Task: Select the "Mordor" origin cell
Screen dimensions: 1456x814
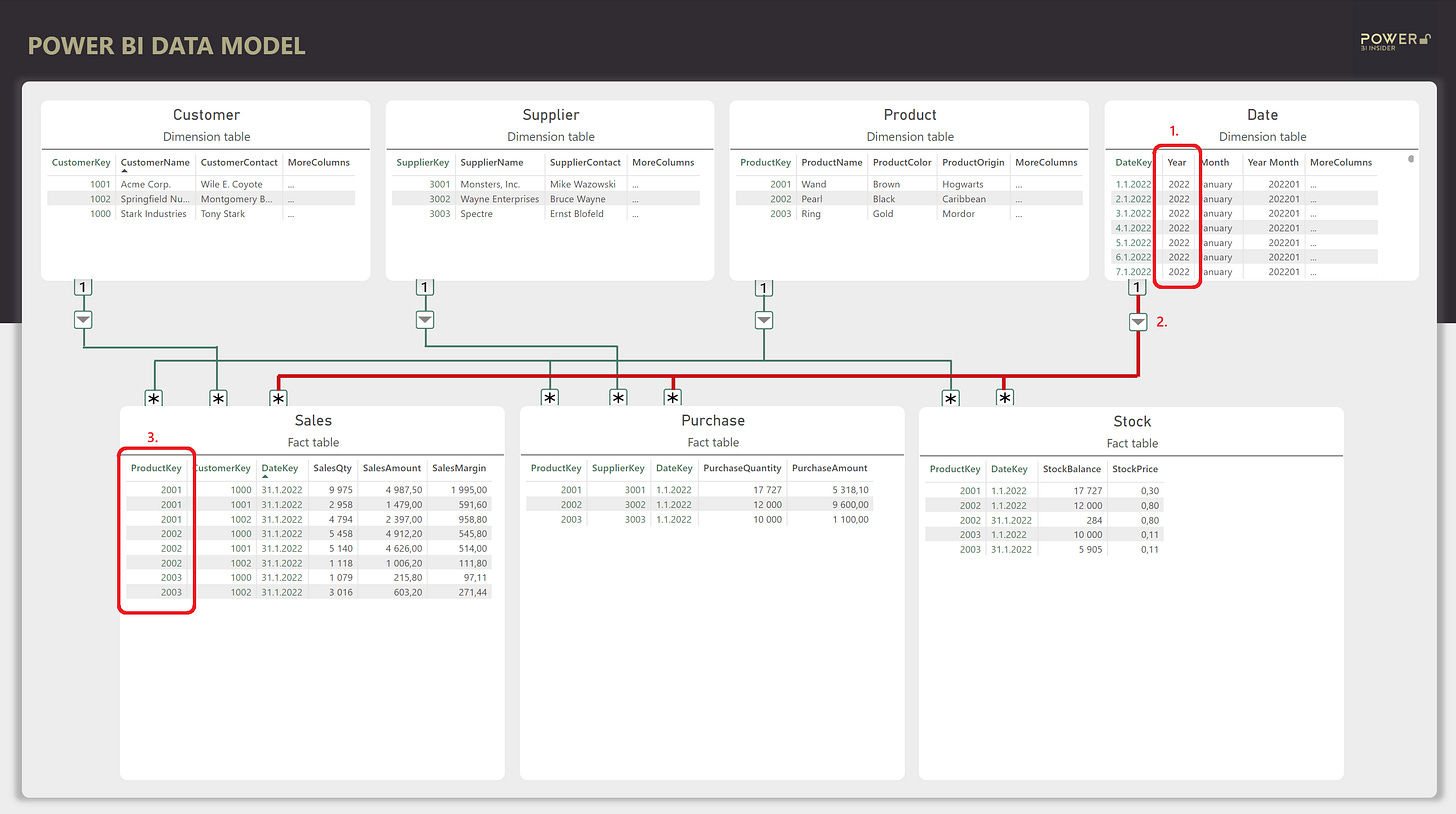Action: pos(958,214)
